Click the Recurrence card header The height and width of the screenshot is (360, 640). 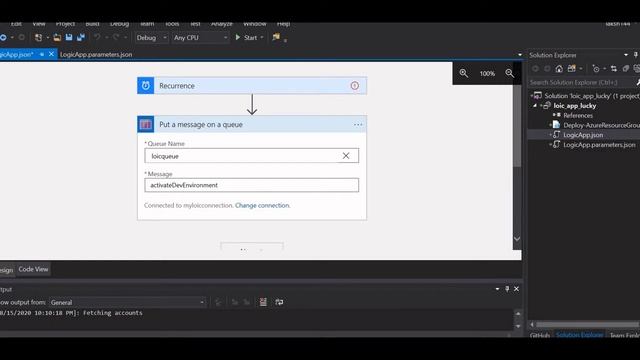click(252, 86)
